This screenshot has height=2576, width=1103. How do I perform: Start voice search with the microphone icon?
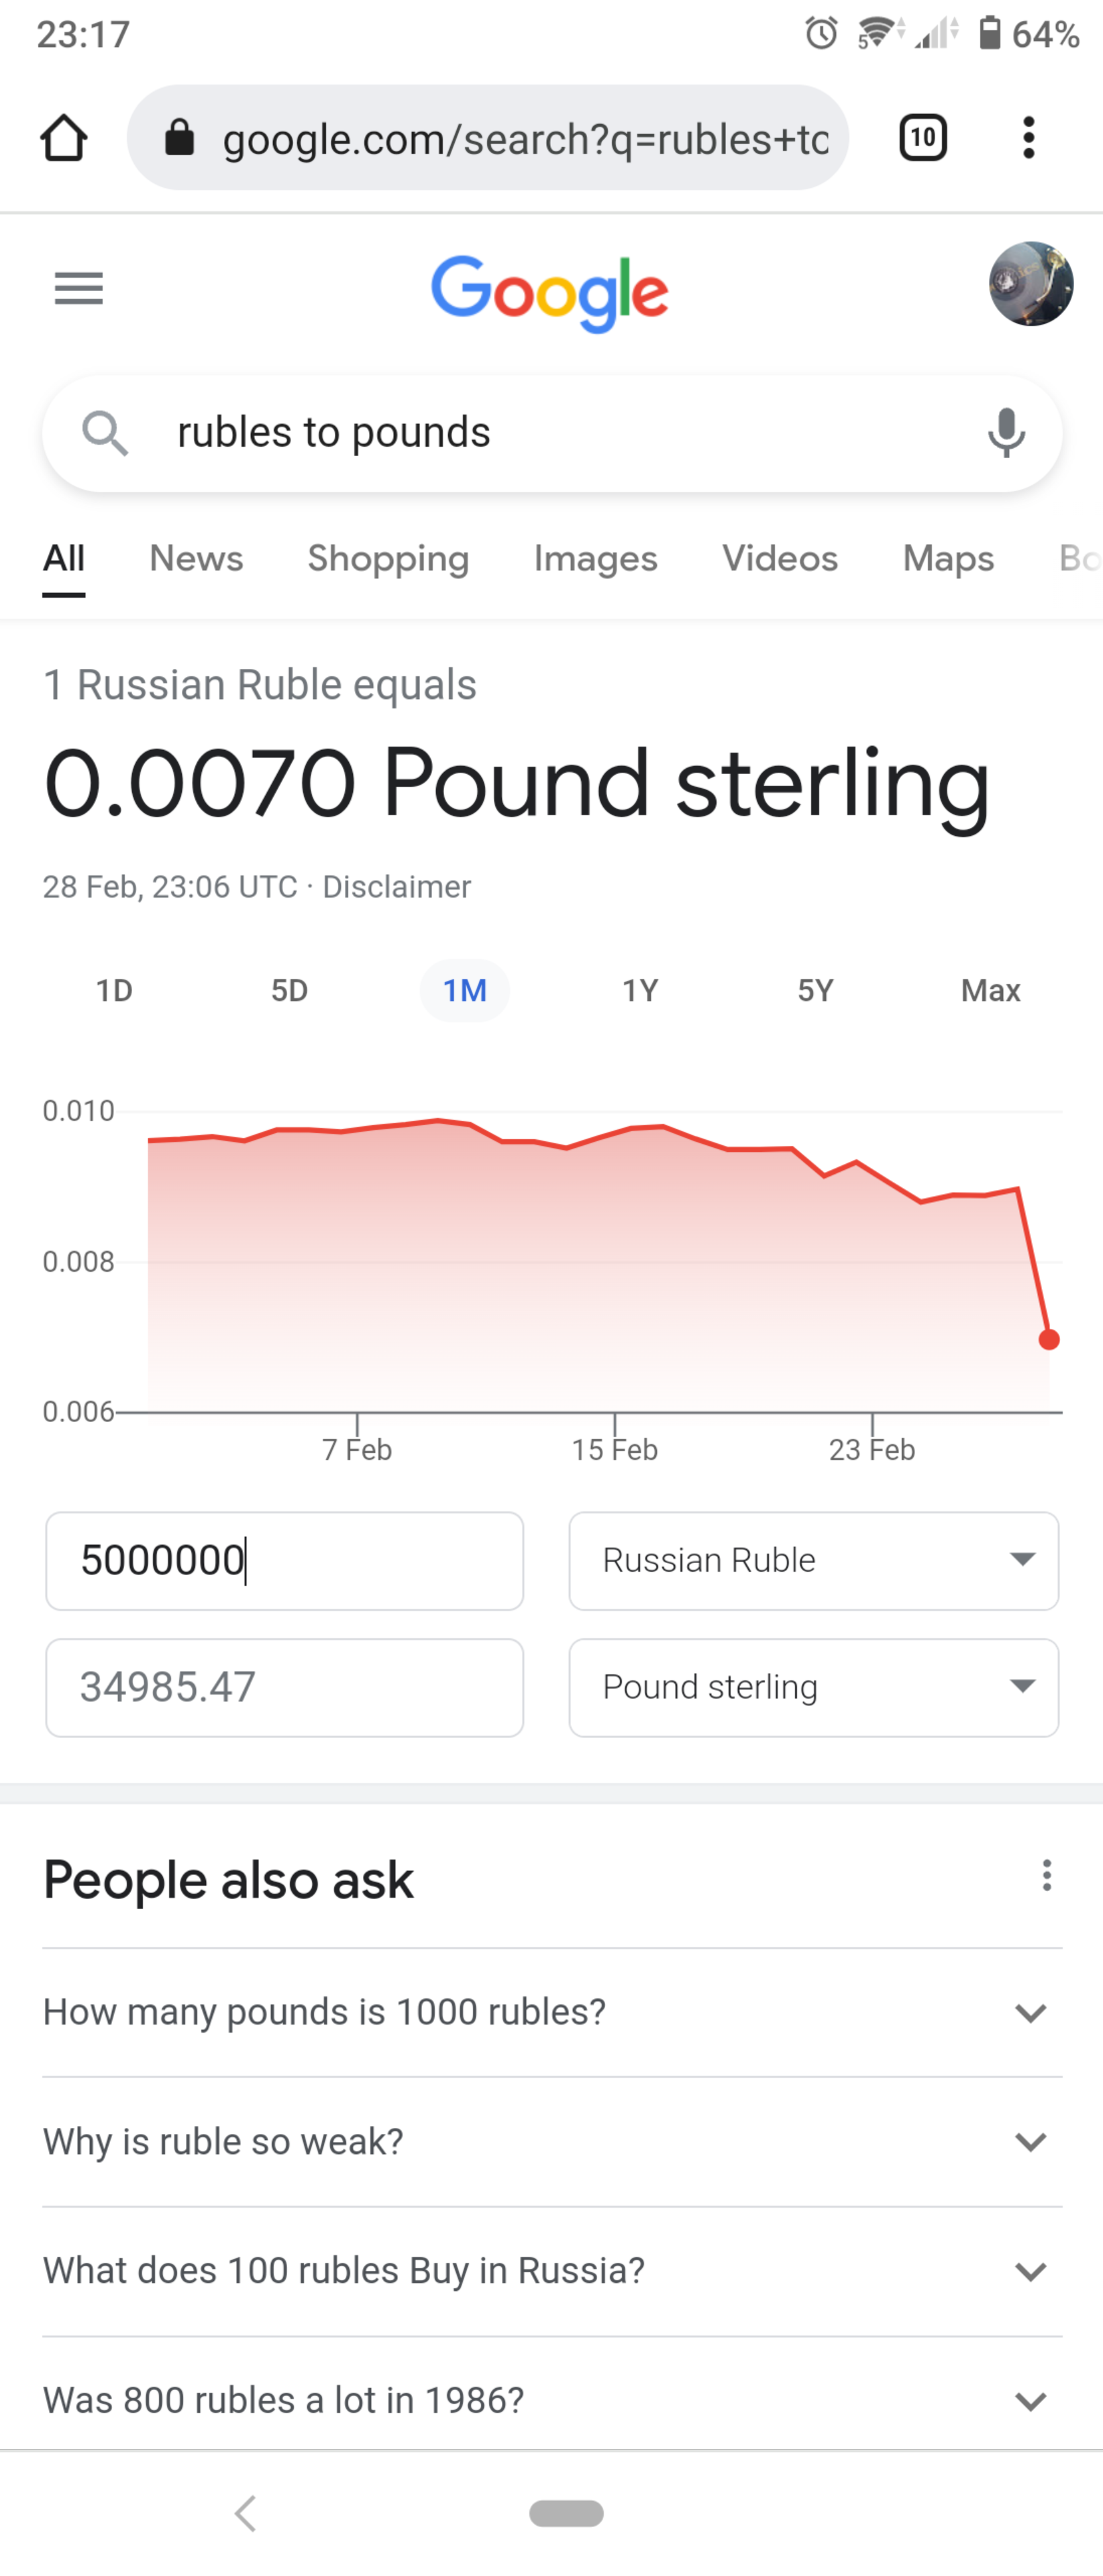[x=1006, y=433]
